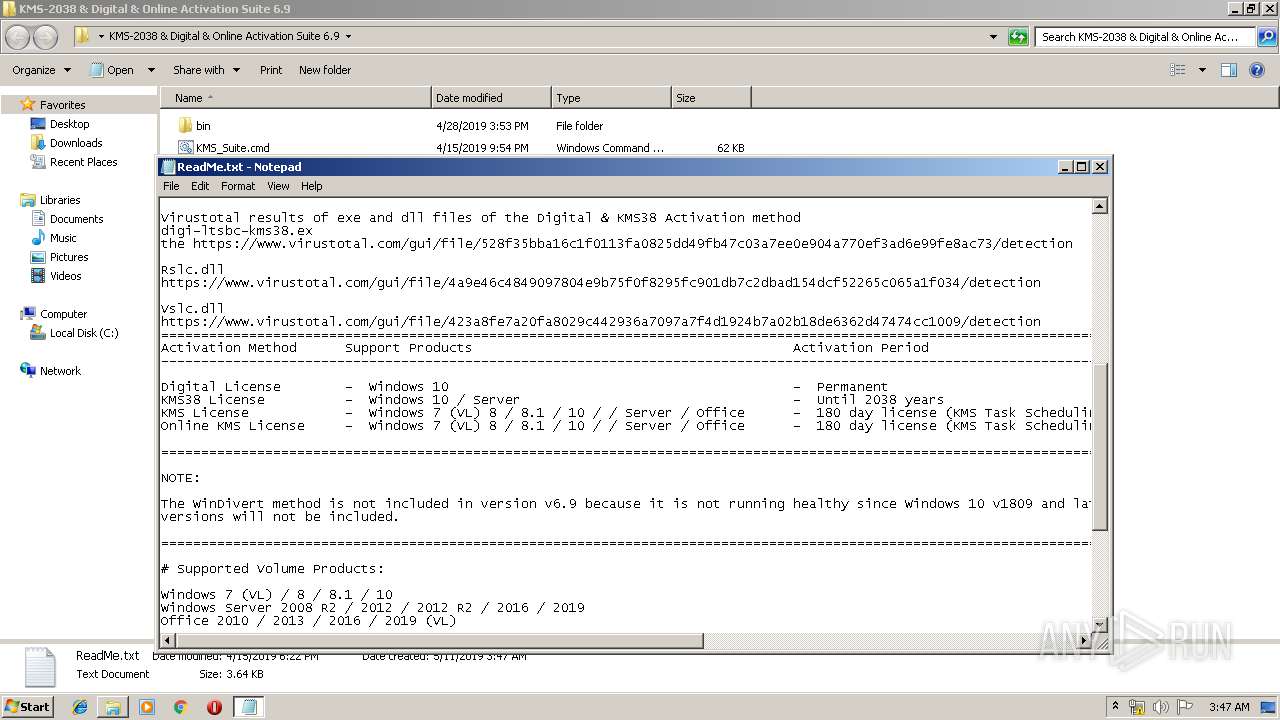This screenshot has height=720, width=1280.
Task: Open the Documents library
Action: (x=76, y=219)
